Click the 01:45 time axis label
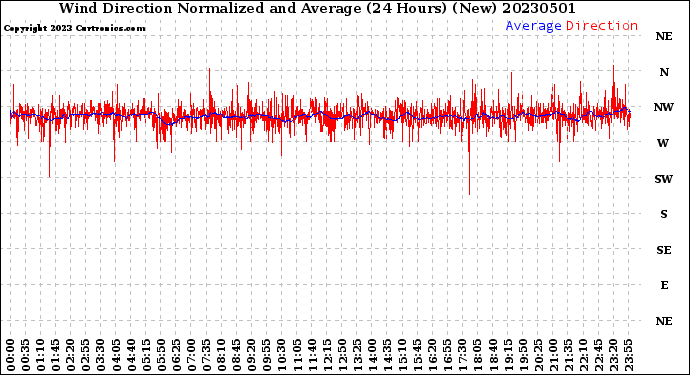 point(56,355)
